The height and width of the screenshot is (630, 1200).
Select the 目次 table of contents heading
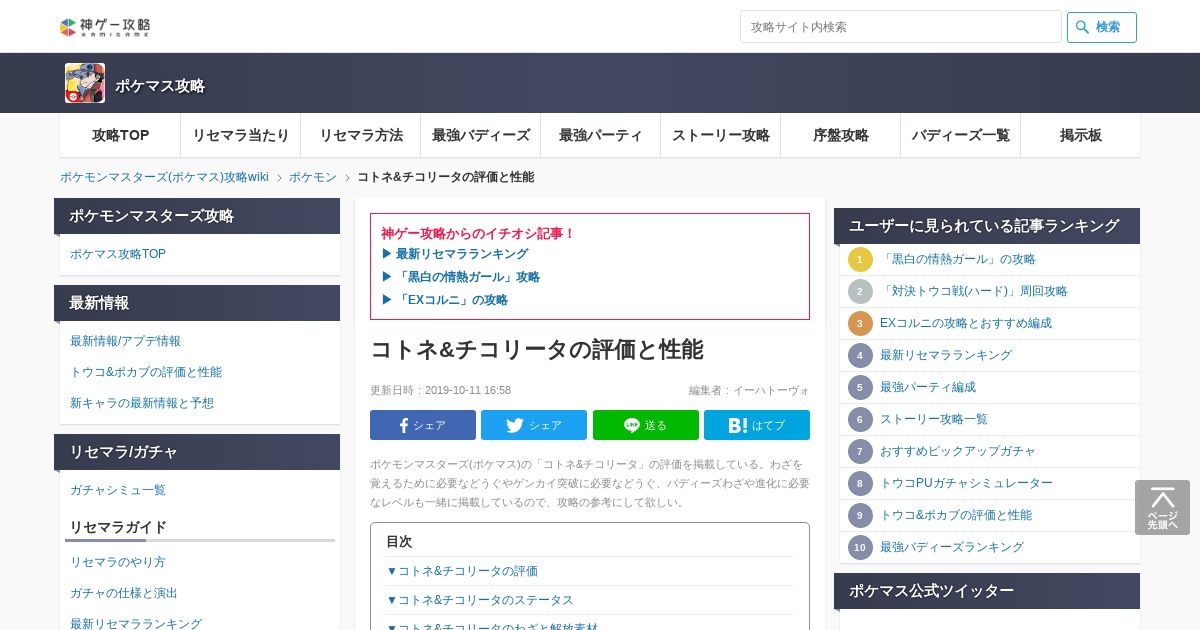399,541
